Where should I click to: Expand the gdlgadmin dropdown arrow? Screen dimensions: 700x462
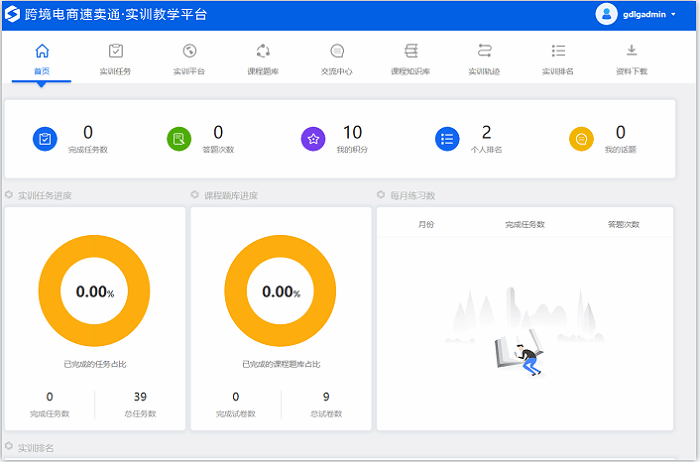click(x=673, y=14)
